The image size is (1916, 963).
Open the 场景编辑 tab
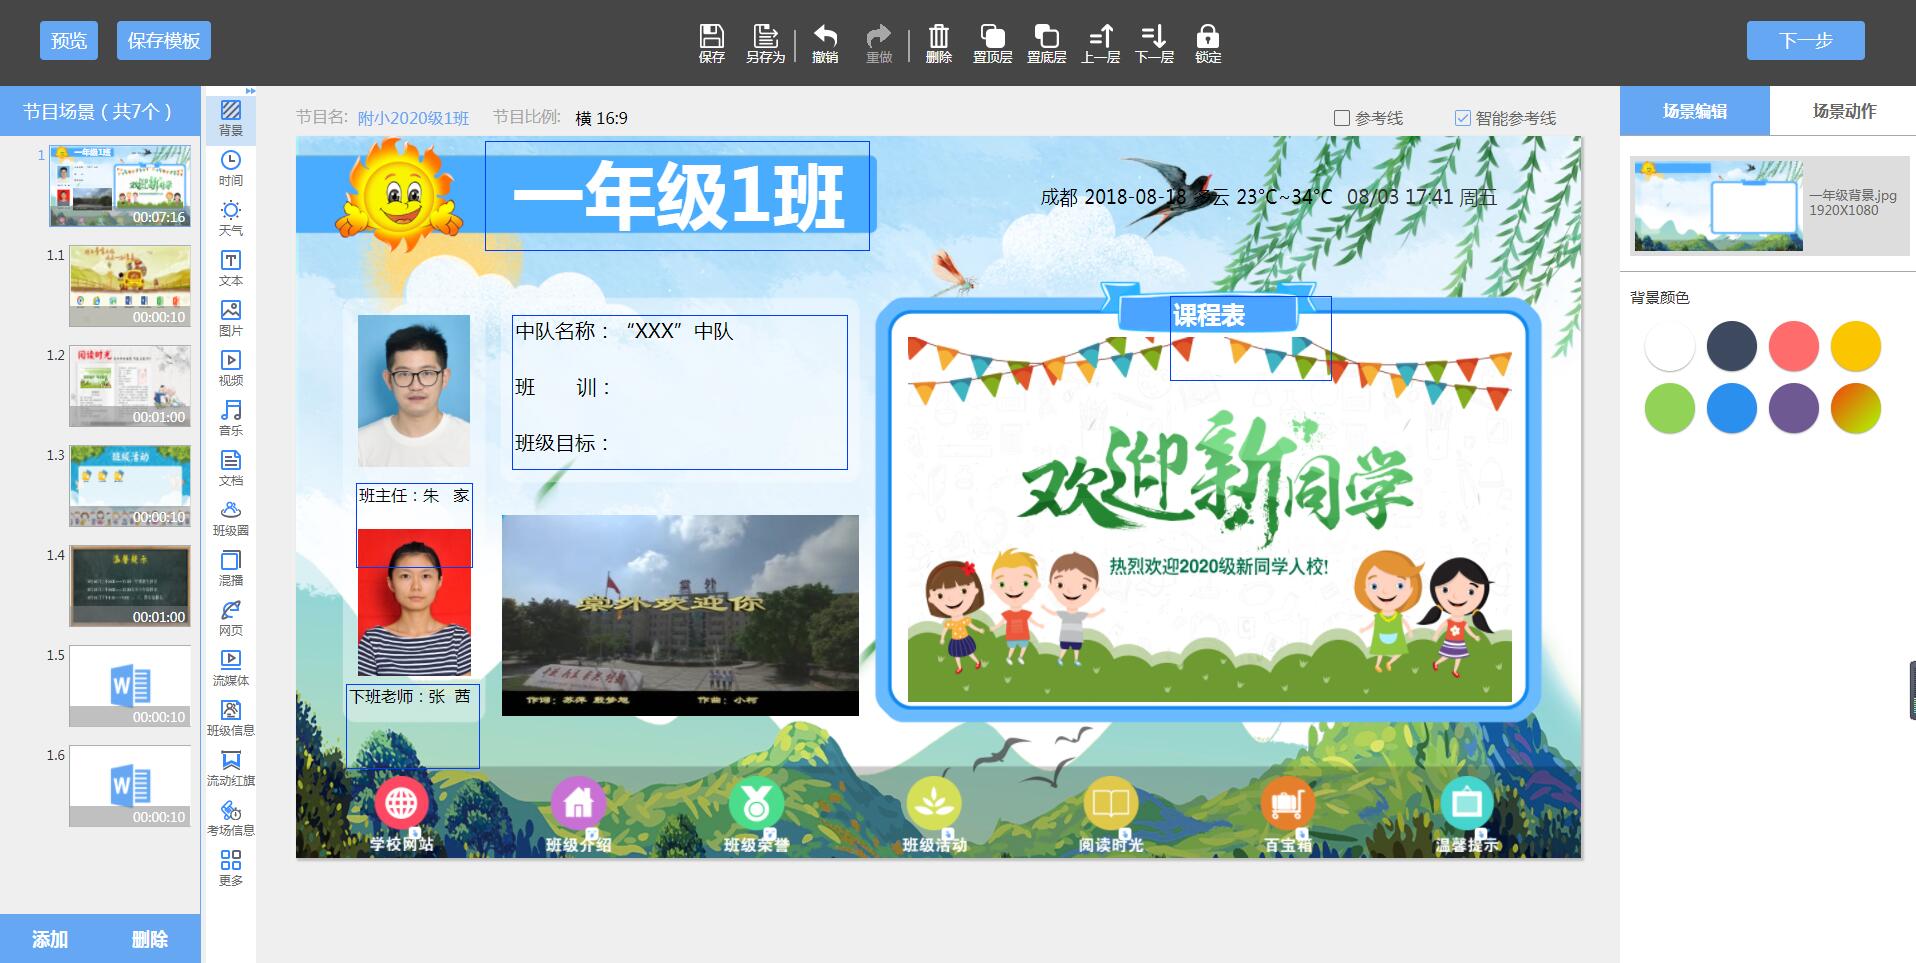point(1694,111)
